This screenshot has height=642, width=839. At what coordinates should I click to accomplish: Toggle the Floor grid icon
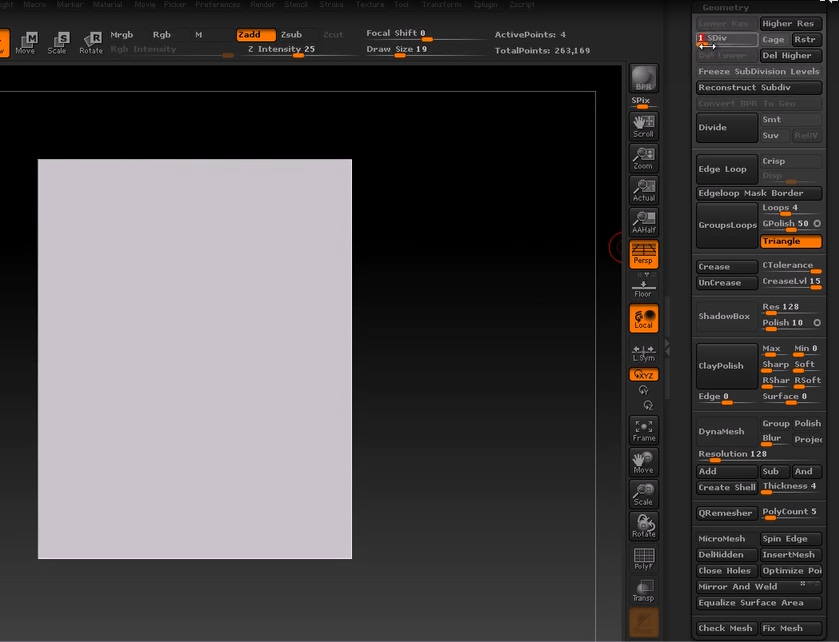[x=643, y=289]
